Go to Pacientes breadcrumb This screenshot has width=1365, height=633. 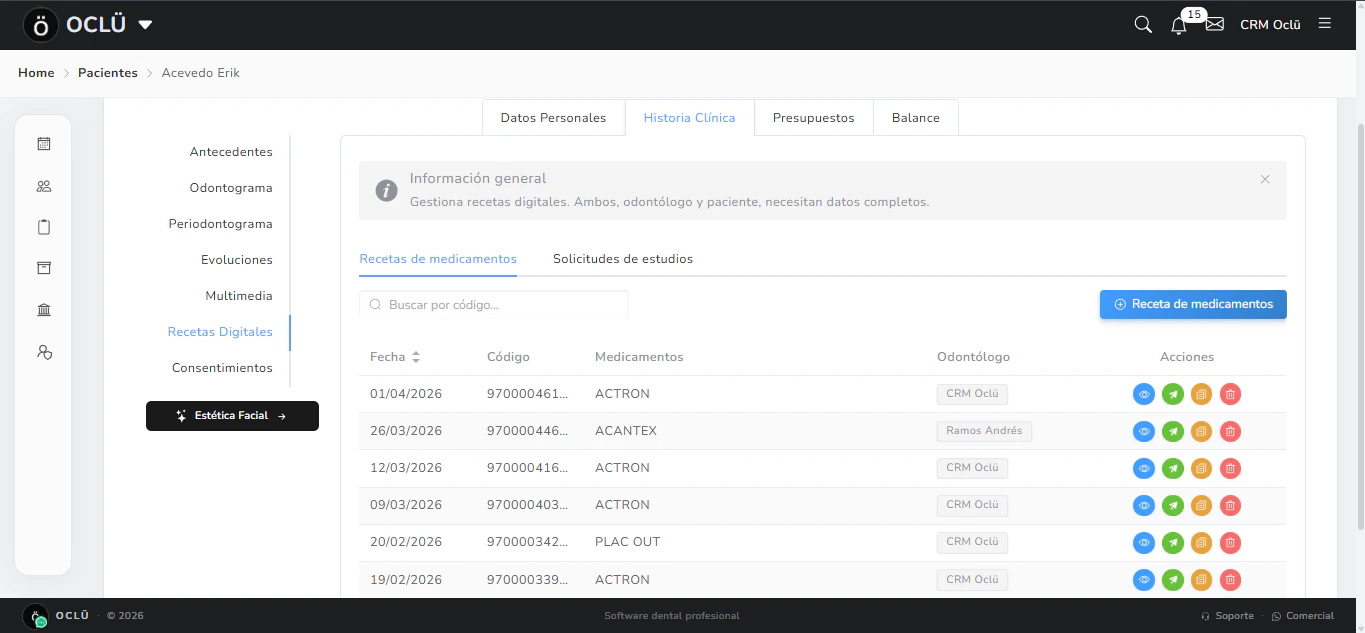[108, 73]
